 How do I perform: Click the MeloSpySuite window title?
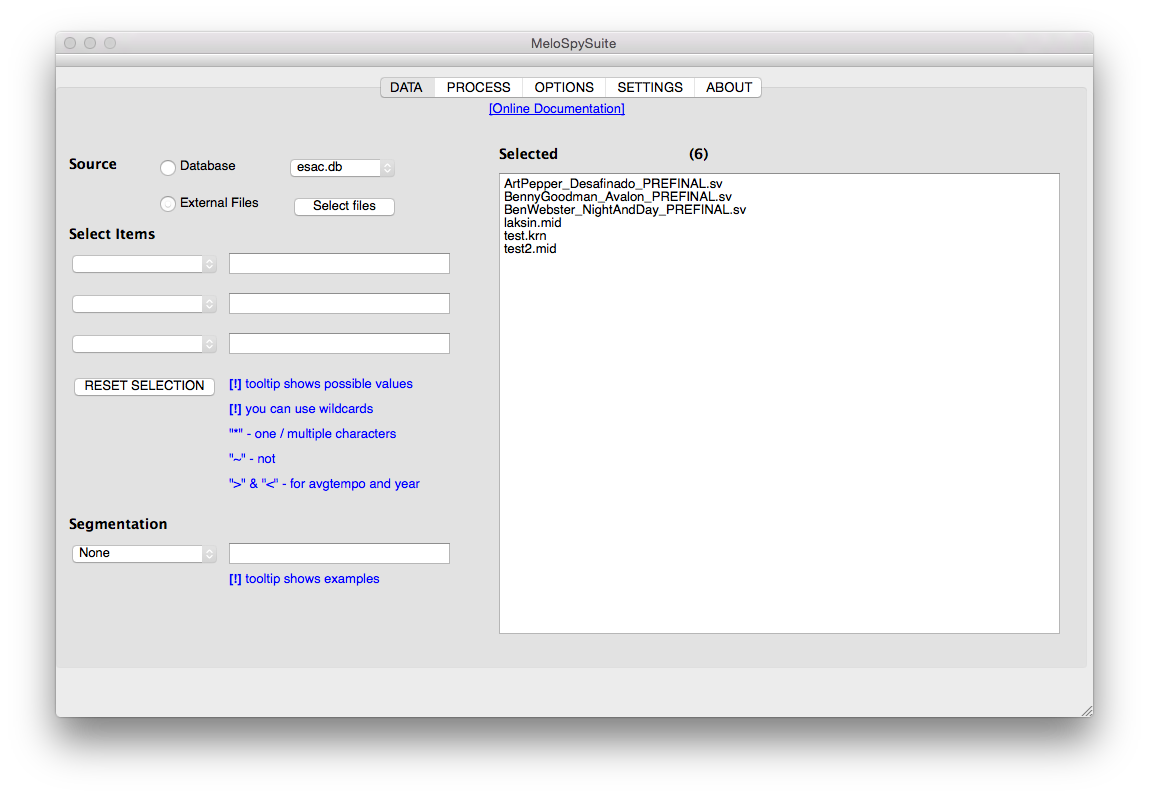(x=574, y=43)
